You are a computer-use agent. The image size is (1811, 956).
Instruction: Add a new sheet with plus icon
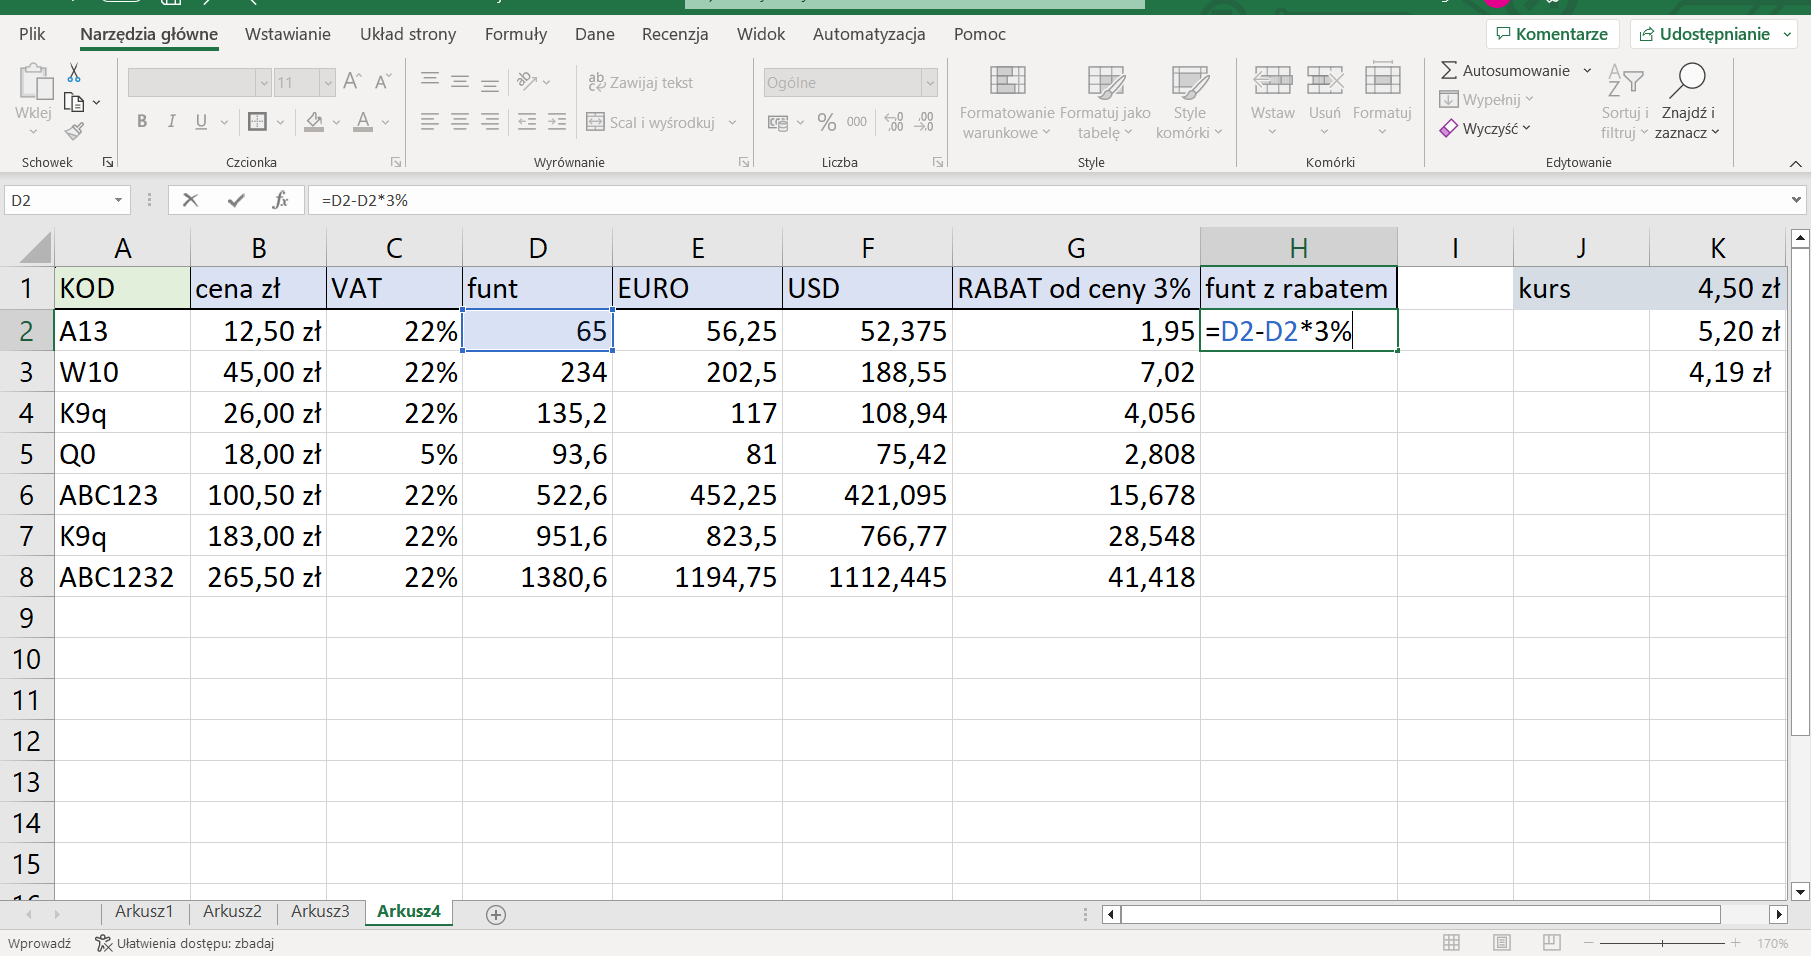point(496,914)
